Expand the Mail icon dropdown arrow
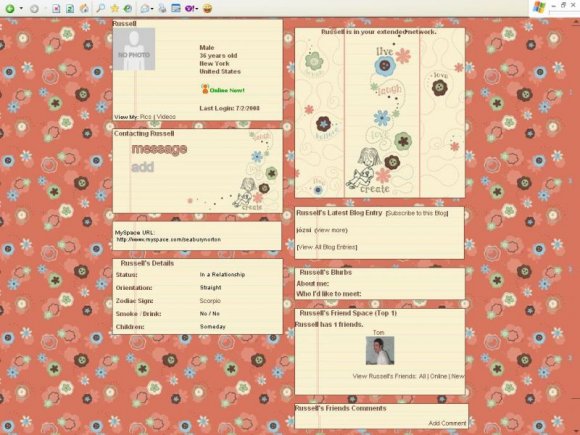 [152, 9]
